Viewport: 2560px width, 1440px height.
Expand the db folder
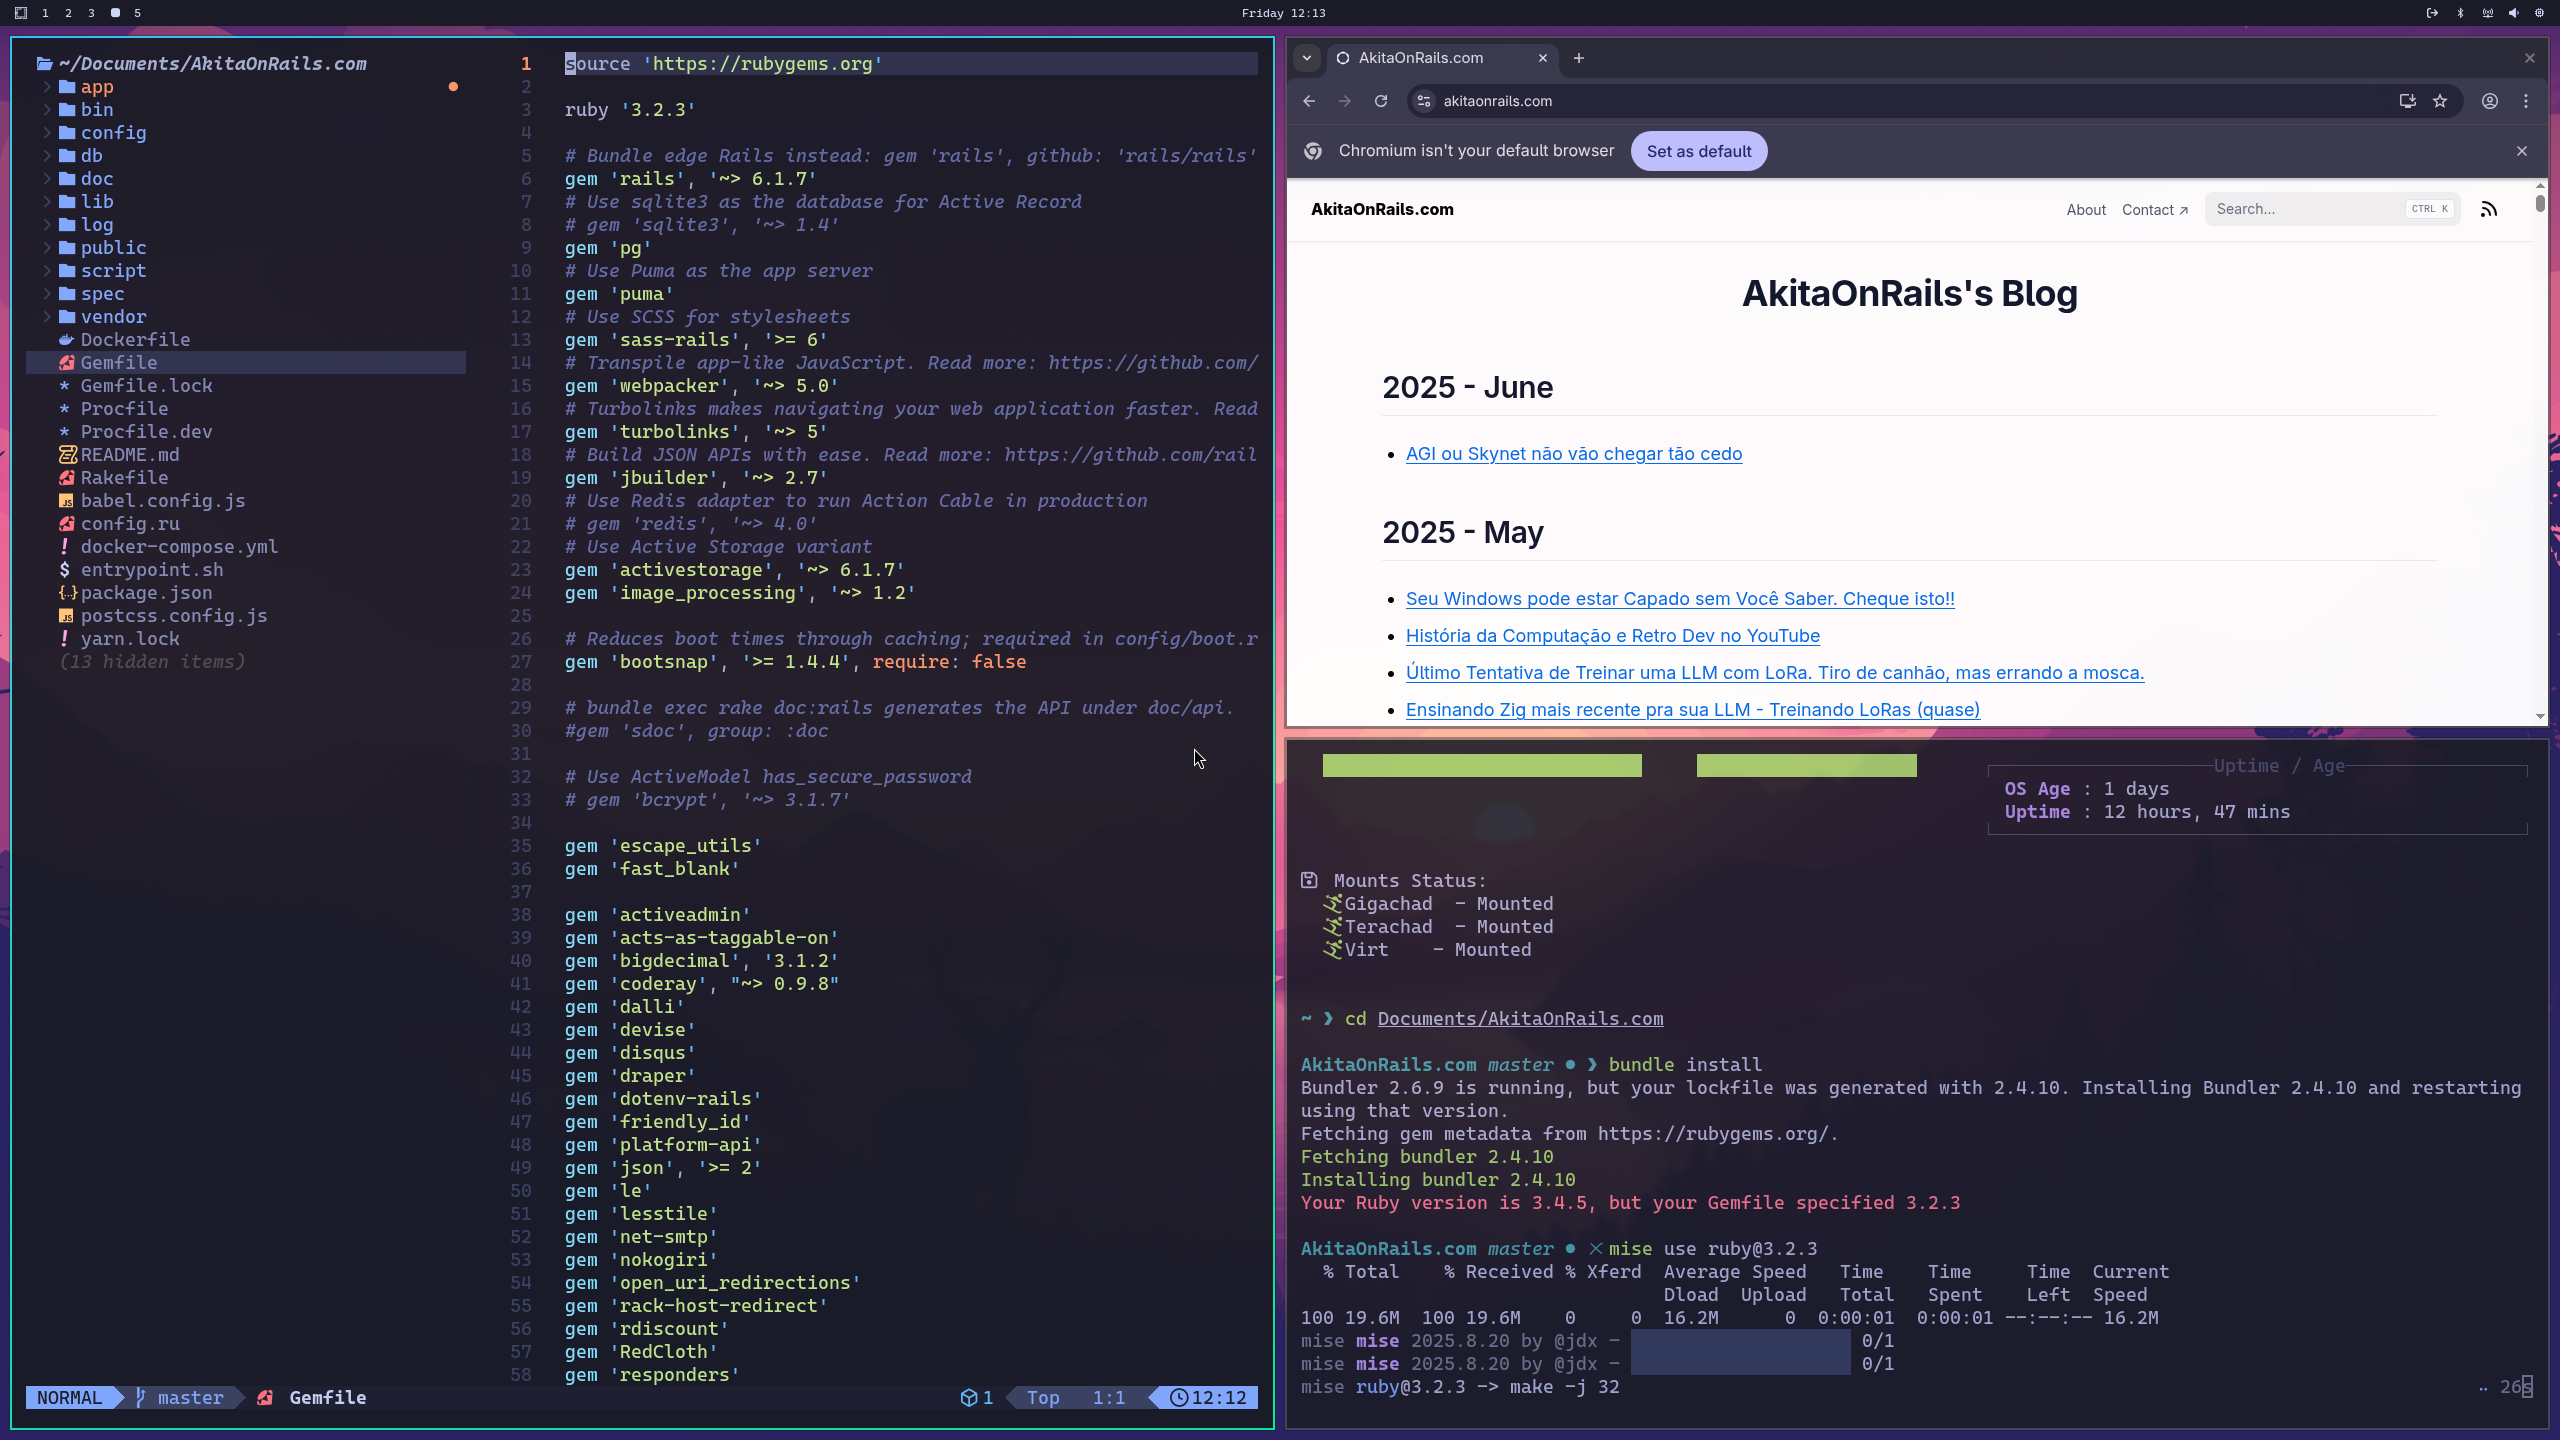(47, 156)
